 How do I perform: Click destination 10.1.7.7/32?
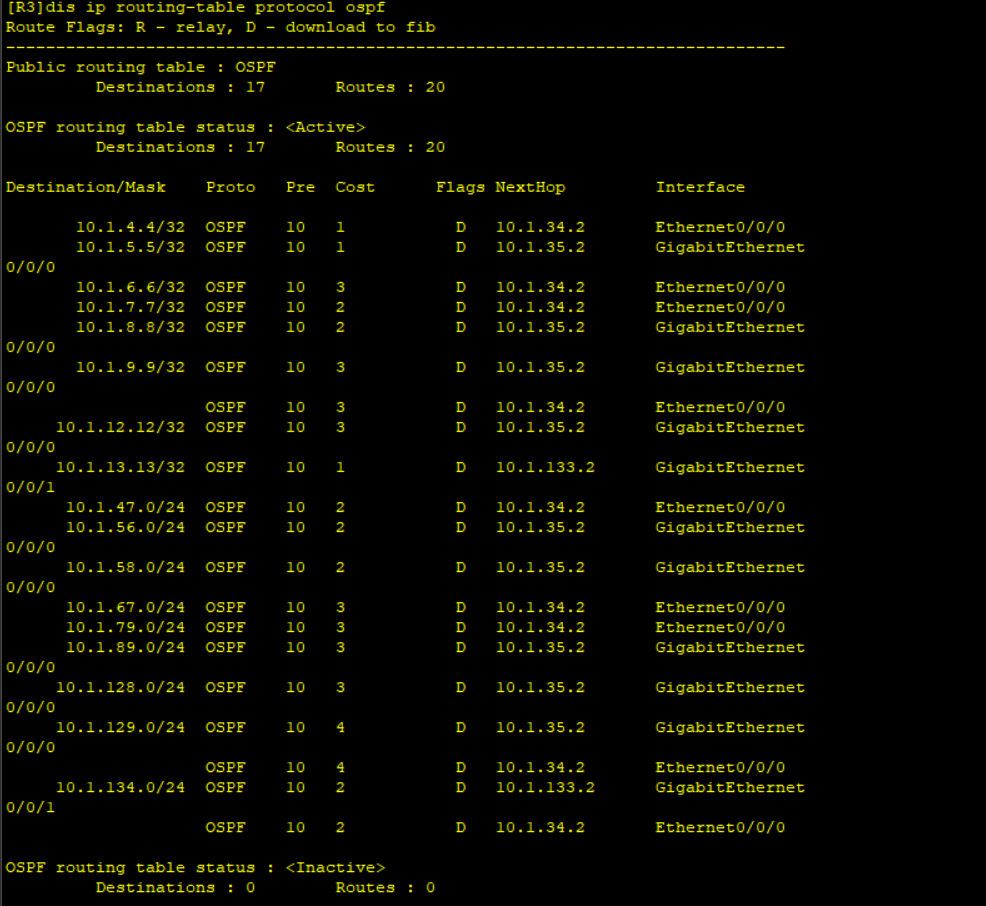131,307
